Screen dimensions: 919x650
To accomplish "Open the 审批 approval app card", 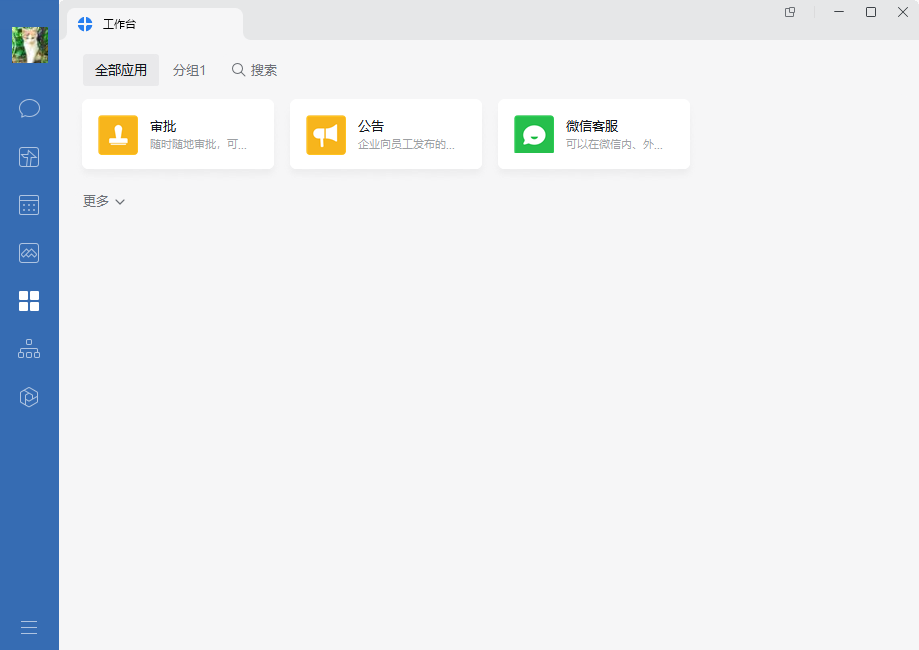I will [x=178, y=134].
